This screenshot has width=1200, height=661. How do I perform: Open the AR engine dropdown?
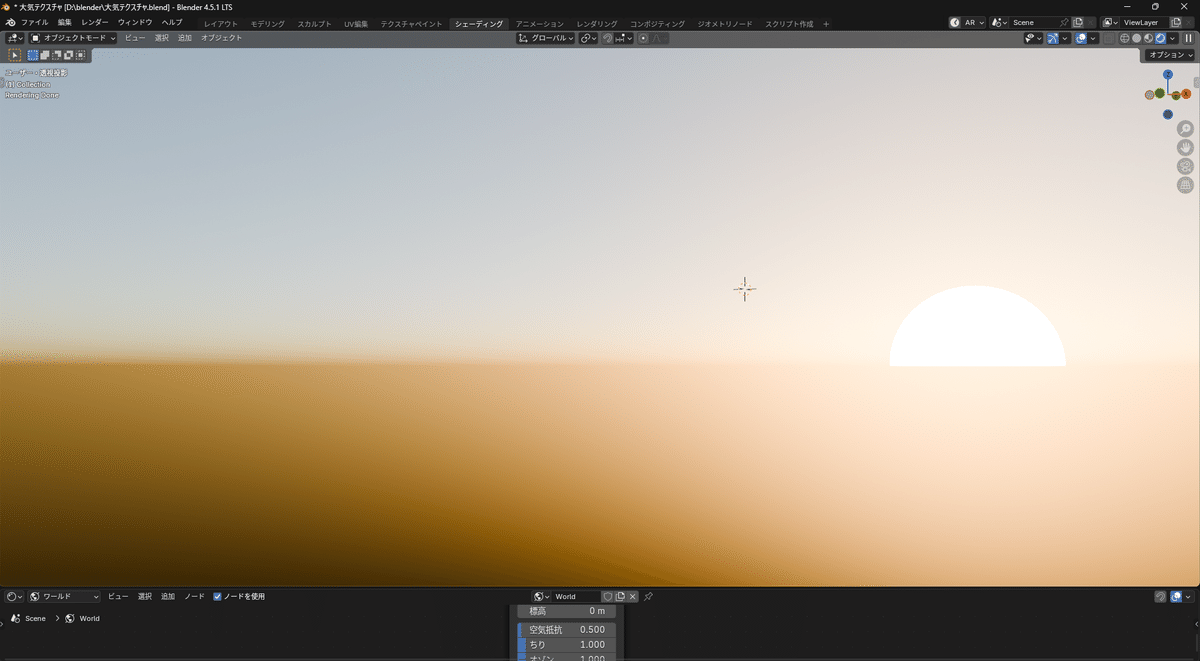click(967, 22)
